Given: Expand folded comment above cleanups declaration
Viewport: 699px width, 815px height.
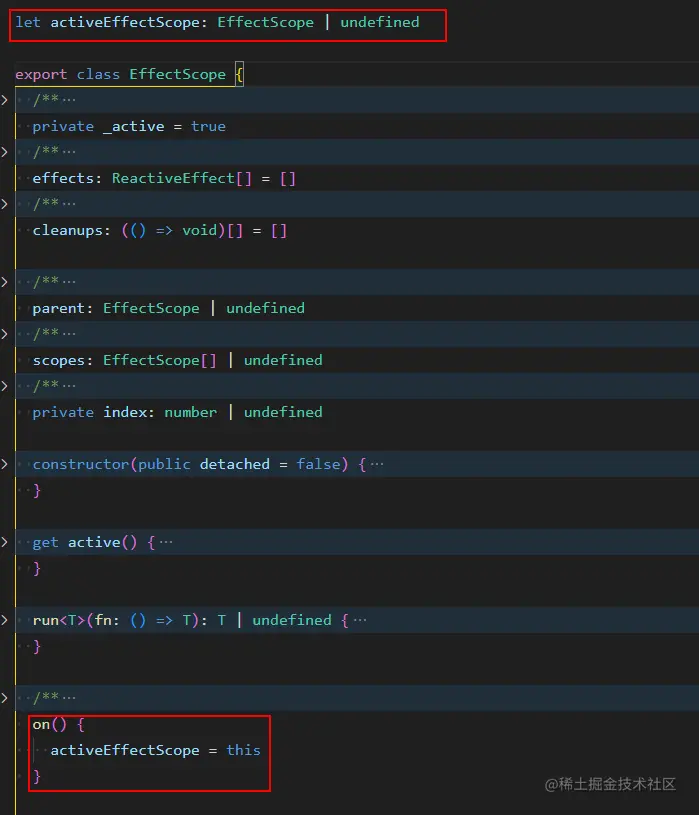Looking at the screenshot, I should (x=5, y=204).
